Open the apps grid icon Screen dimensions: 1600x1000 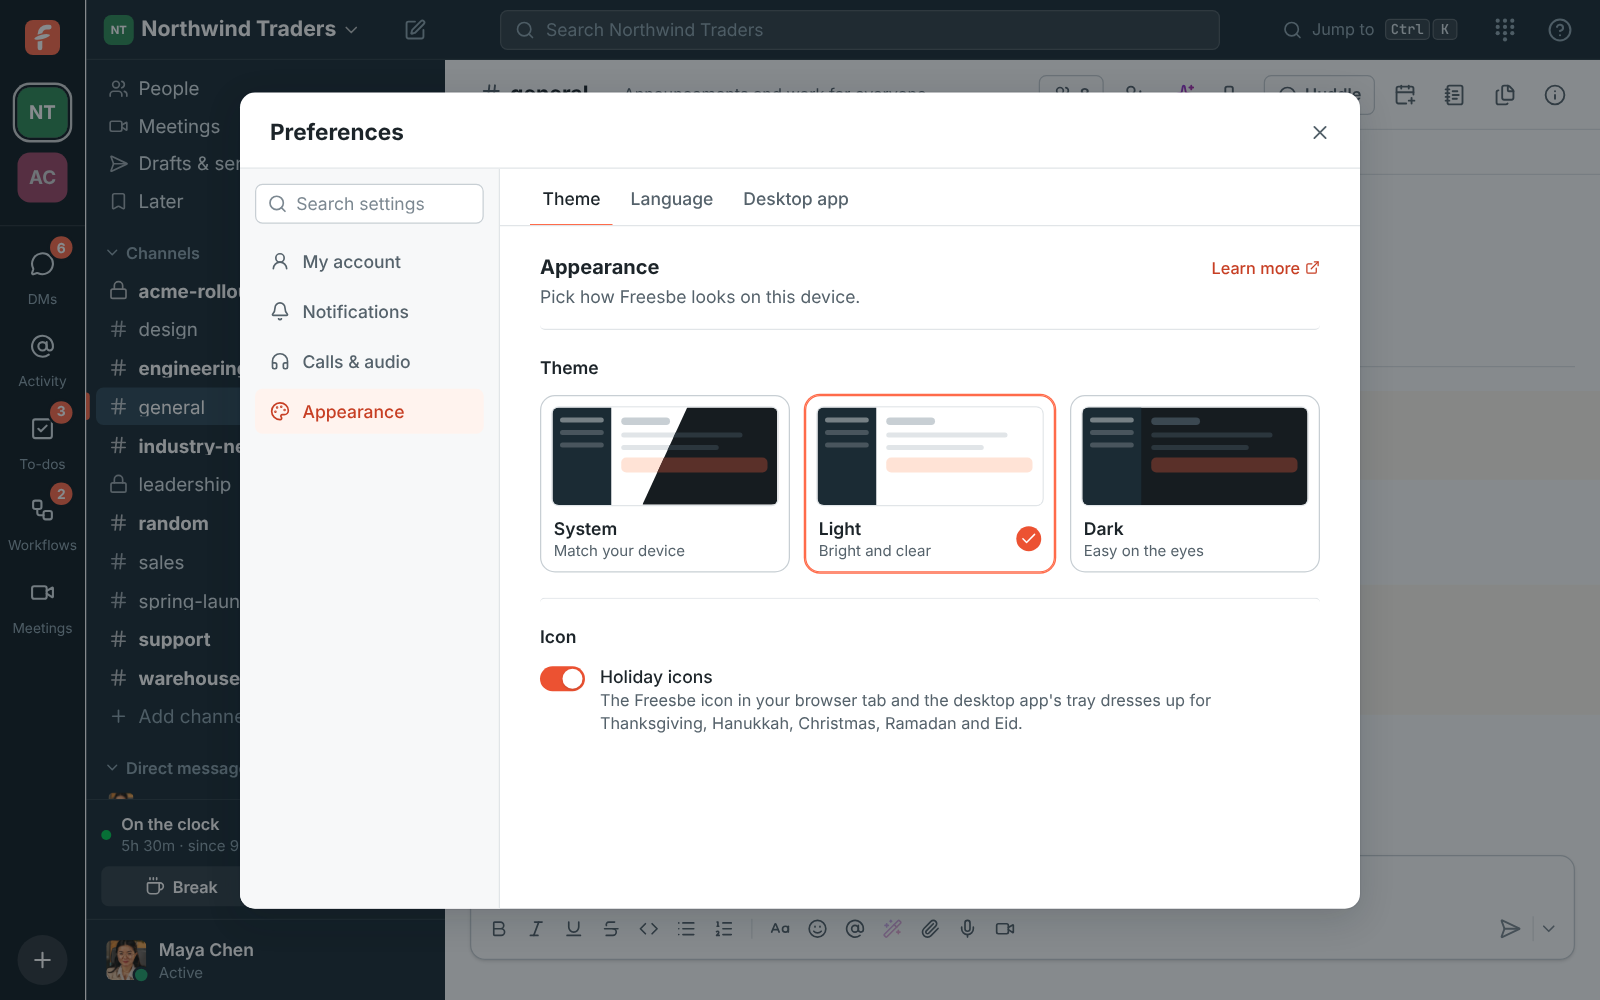(1505, 30)
